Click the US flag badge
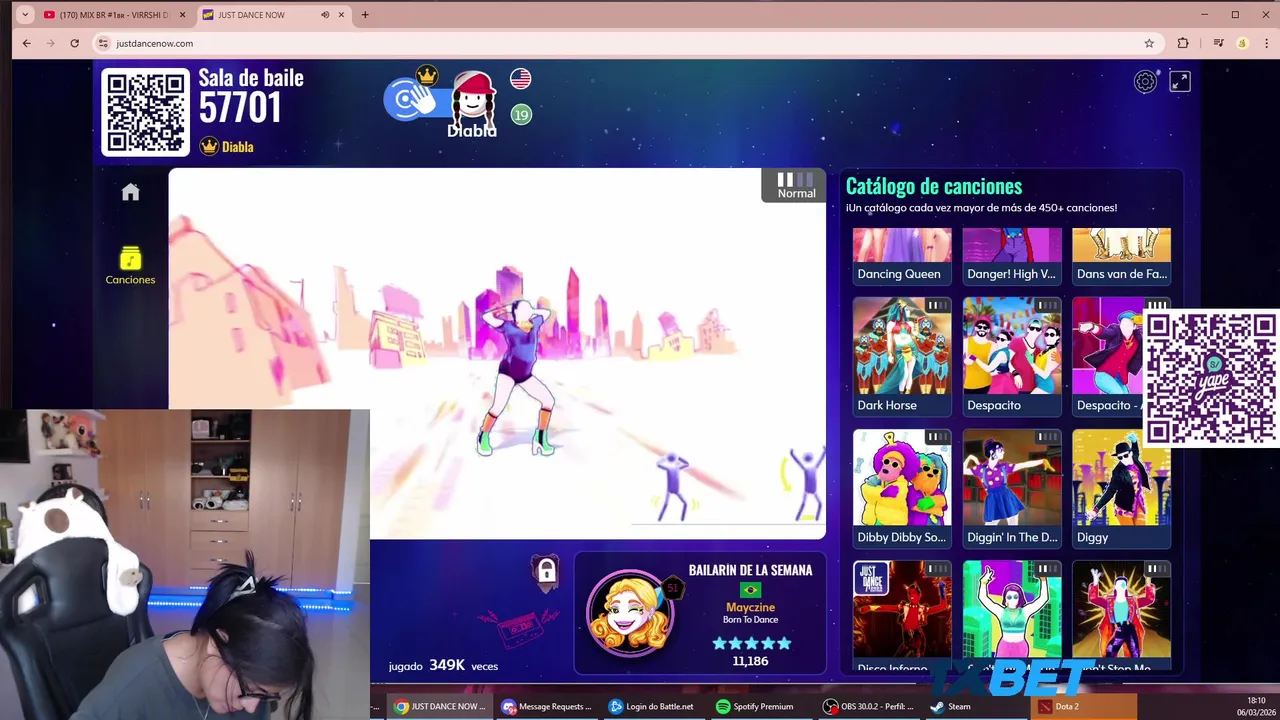This screenshot has width=1280, height=720. pos(520,78)
